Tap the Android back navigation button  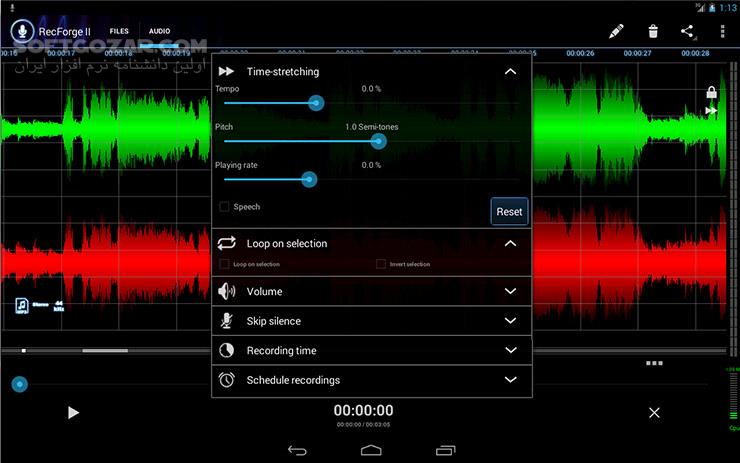tap(297, 451)
